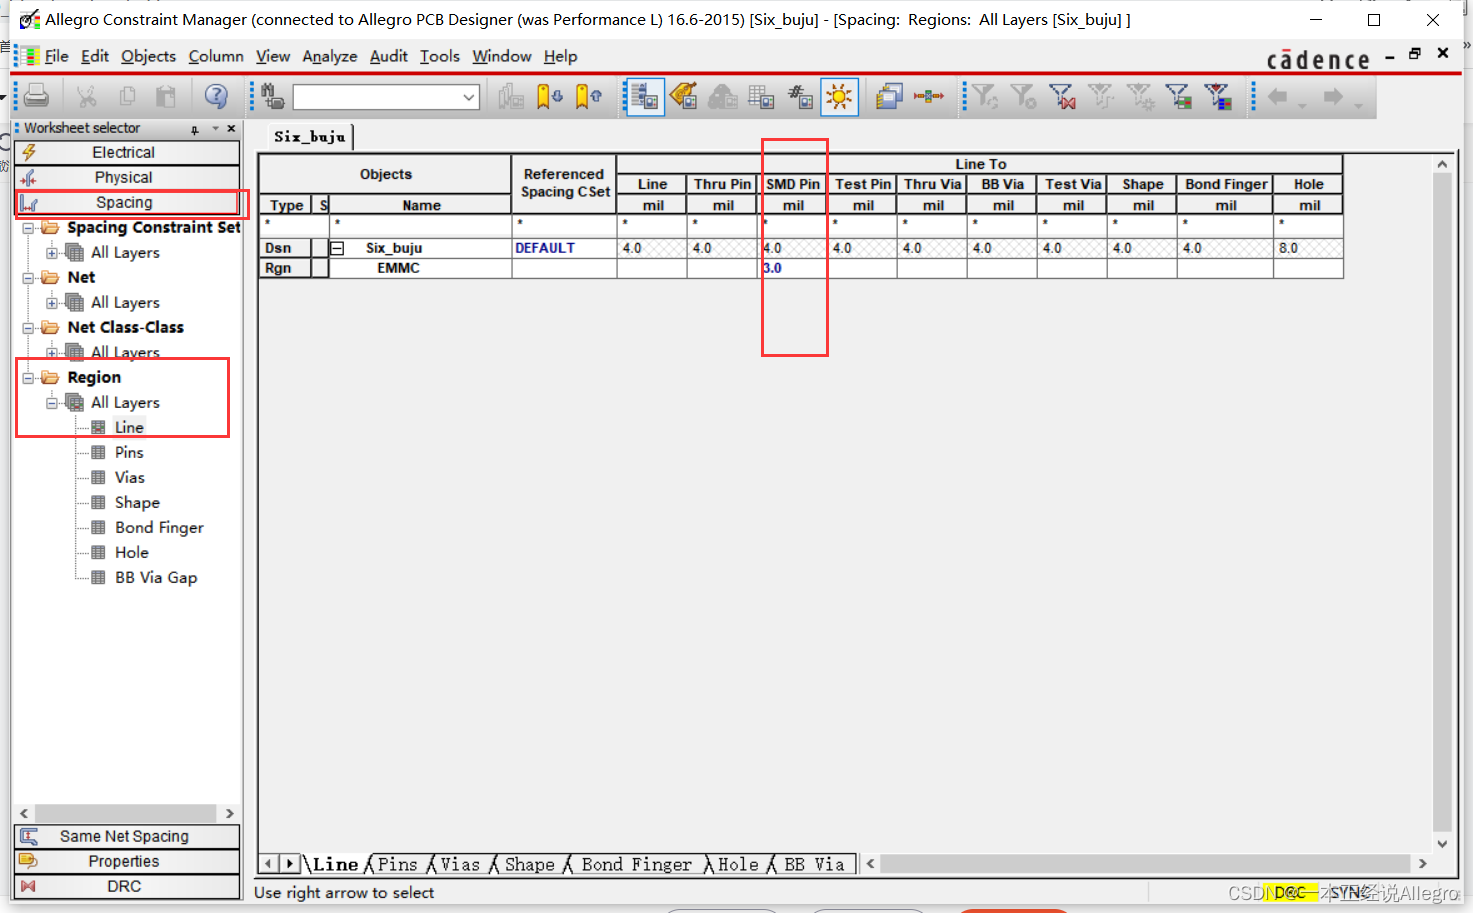Collapse the Spacing Constraint Set folder
The height and width of the screenshot is (913, 1473).
28,228
